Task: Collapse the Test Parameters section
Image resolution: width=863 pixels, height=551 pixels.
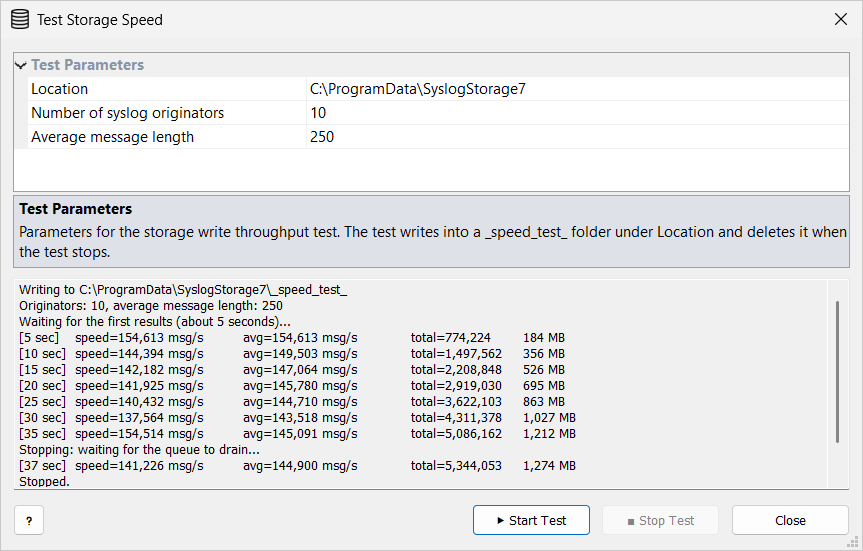Action: coord(21,66)
